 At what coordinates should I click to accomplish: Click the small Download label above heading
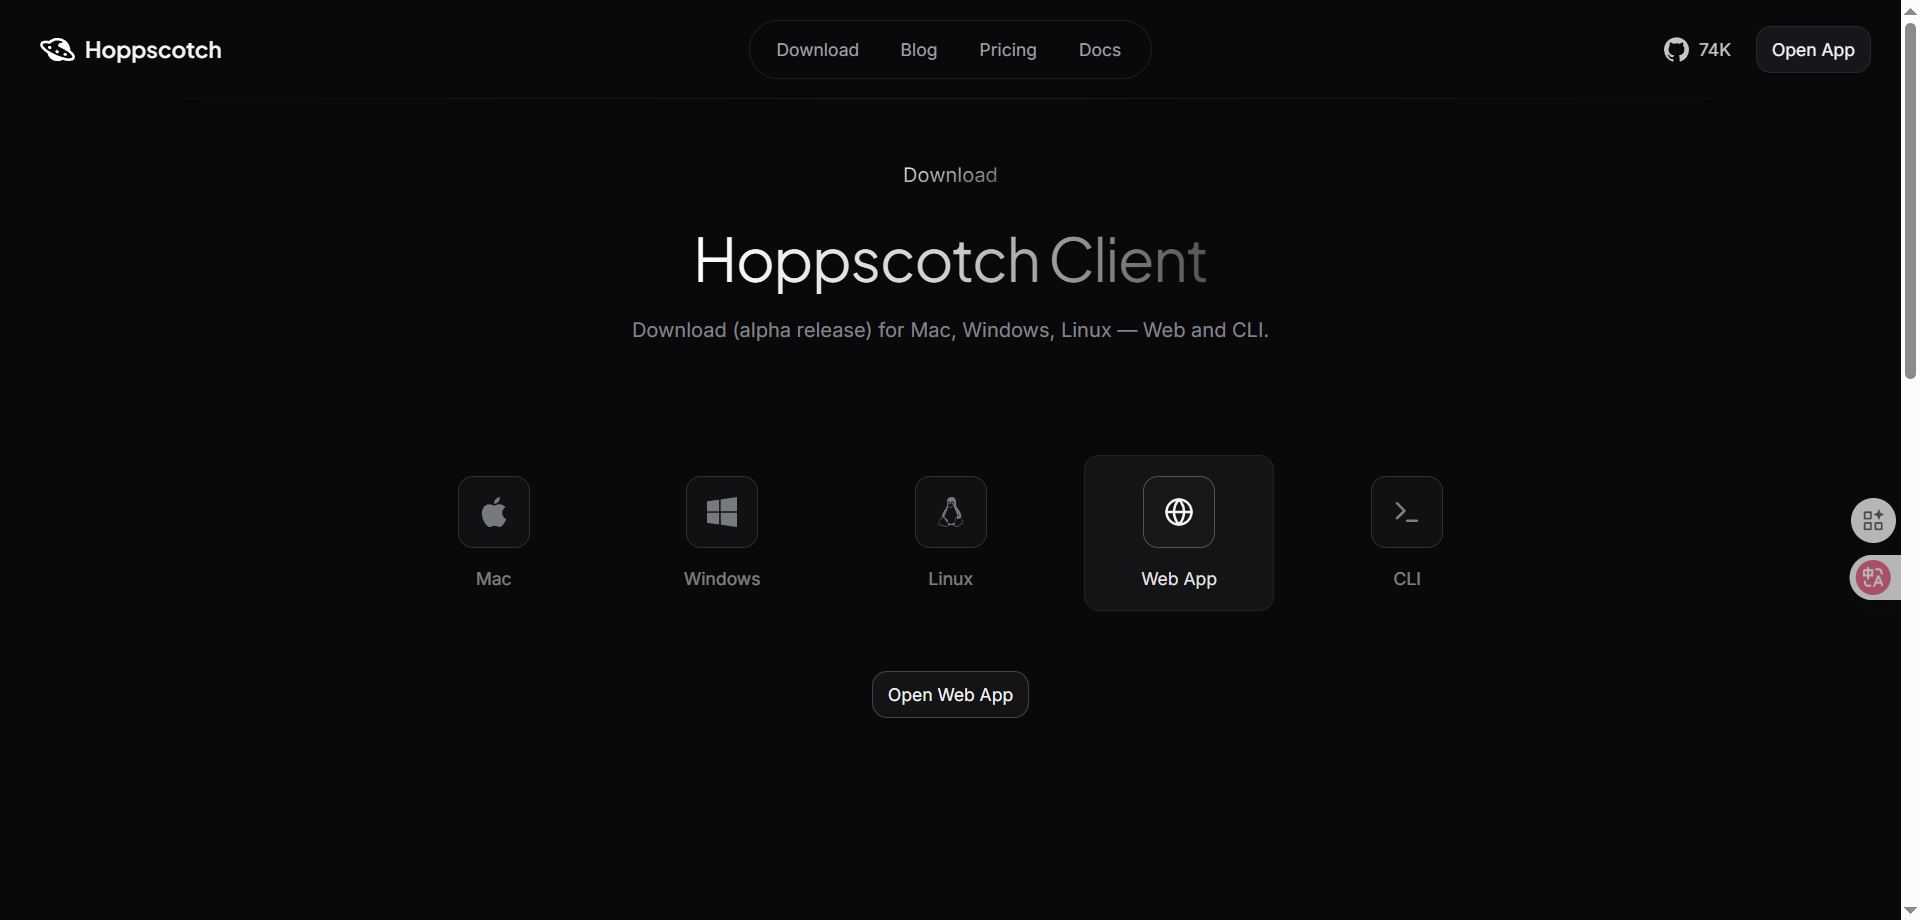(x=950, y=175)
